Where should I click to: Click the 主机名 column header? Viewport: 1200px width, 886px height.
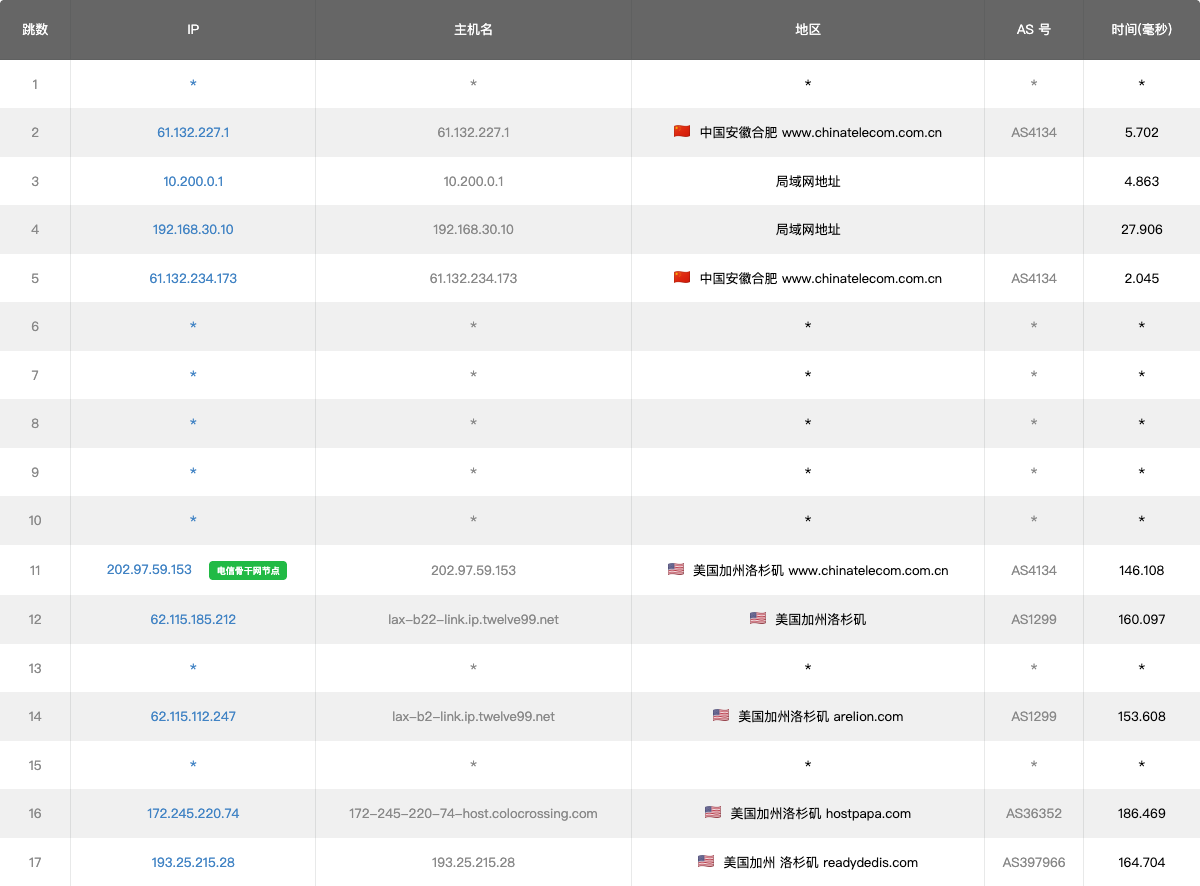tap(473, 30)
